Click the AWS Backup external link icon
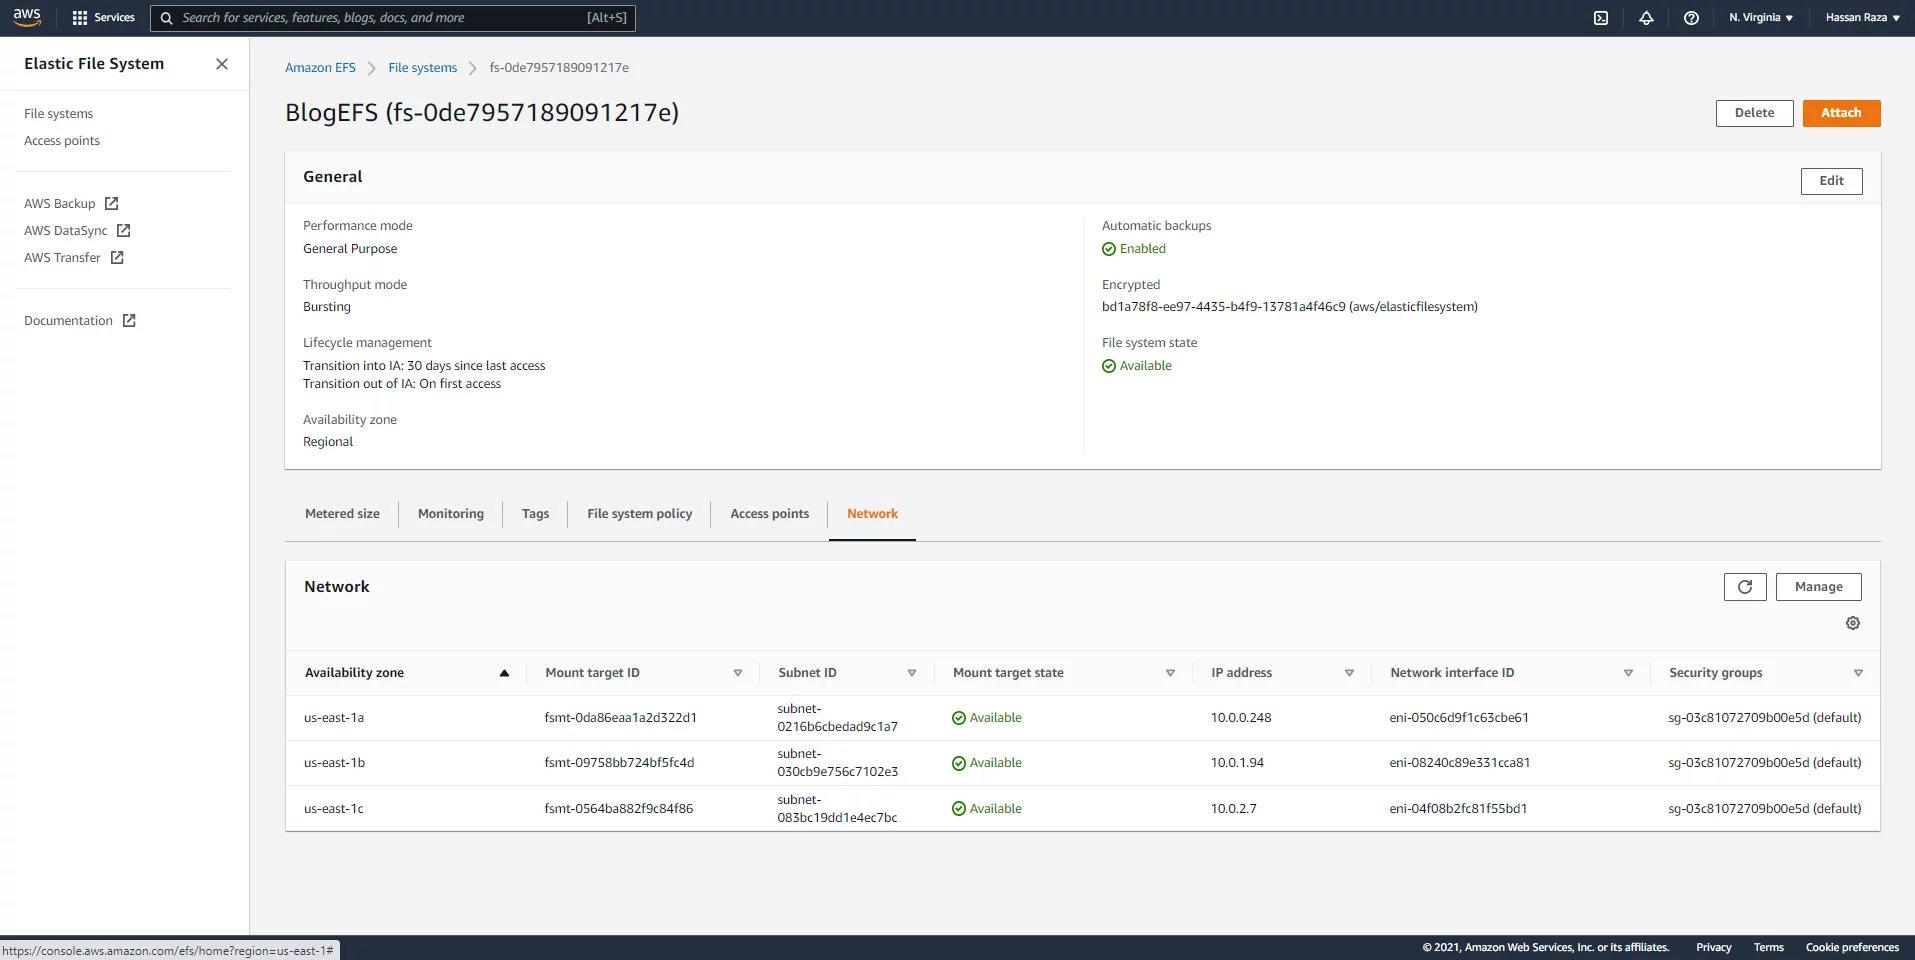The height and width of the screenshot is (960, 1915). 112,203
